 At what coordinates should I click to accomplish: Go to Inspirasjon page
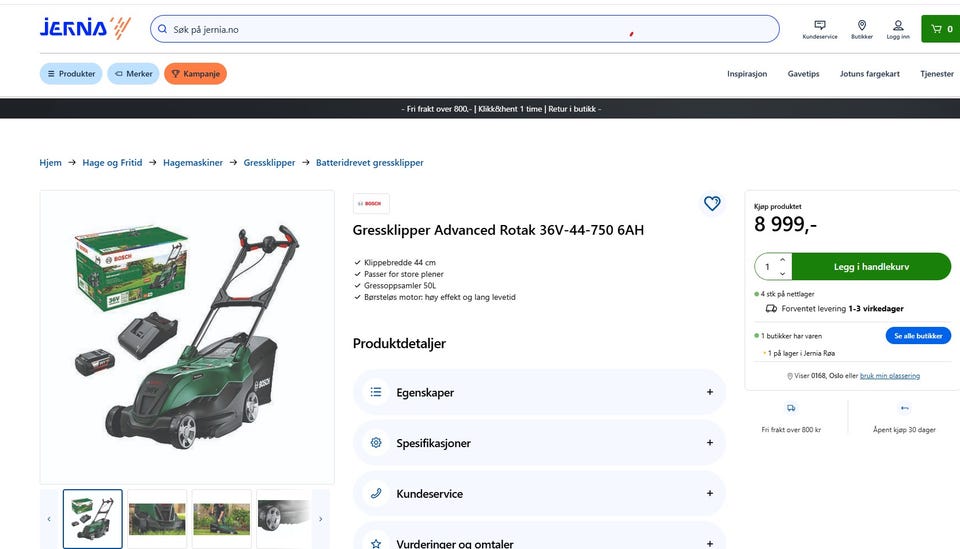click(747, 73)
